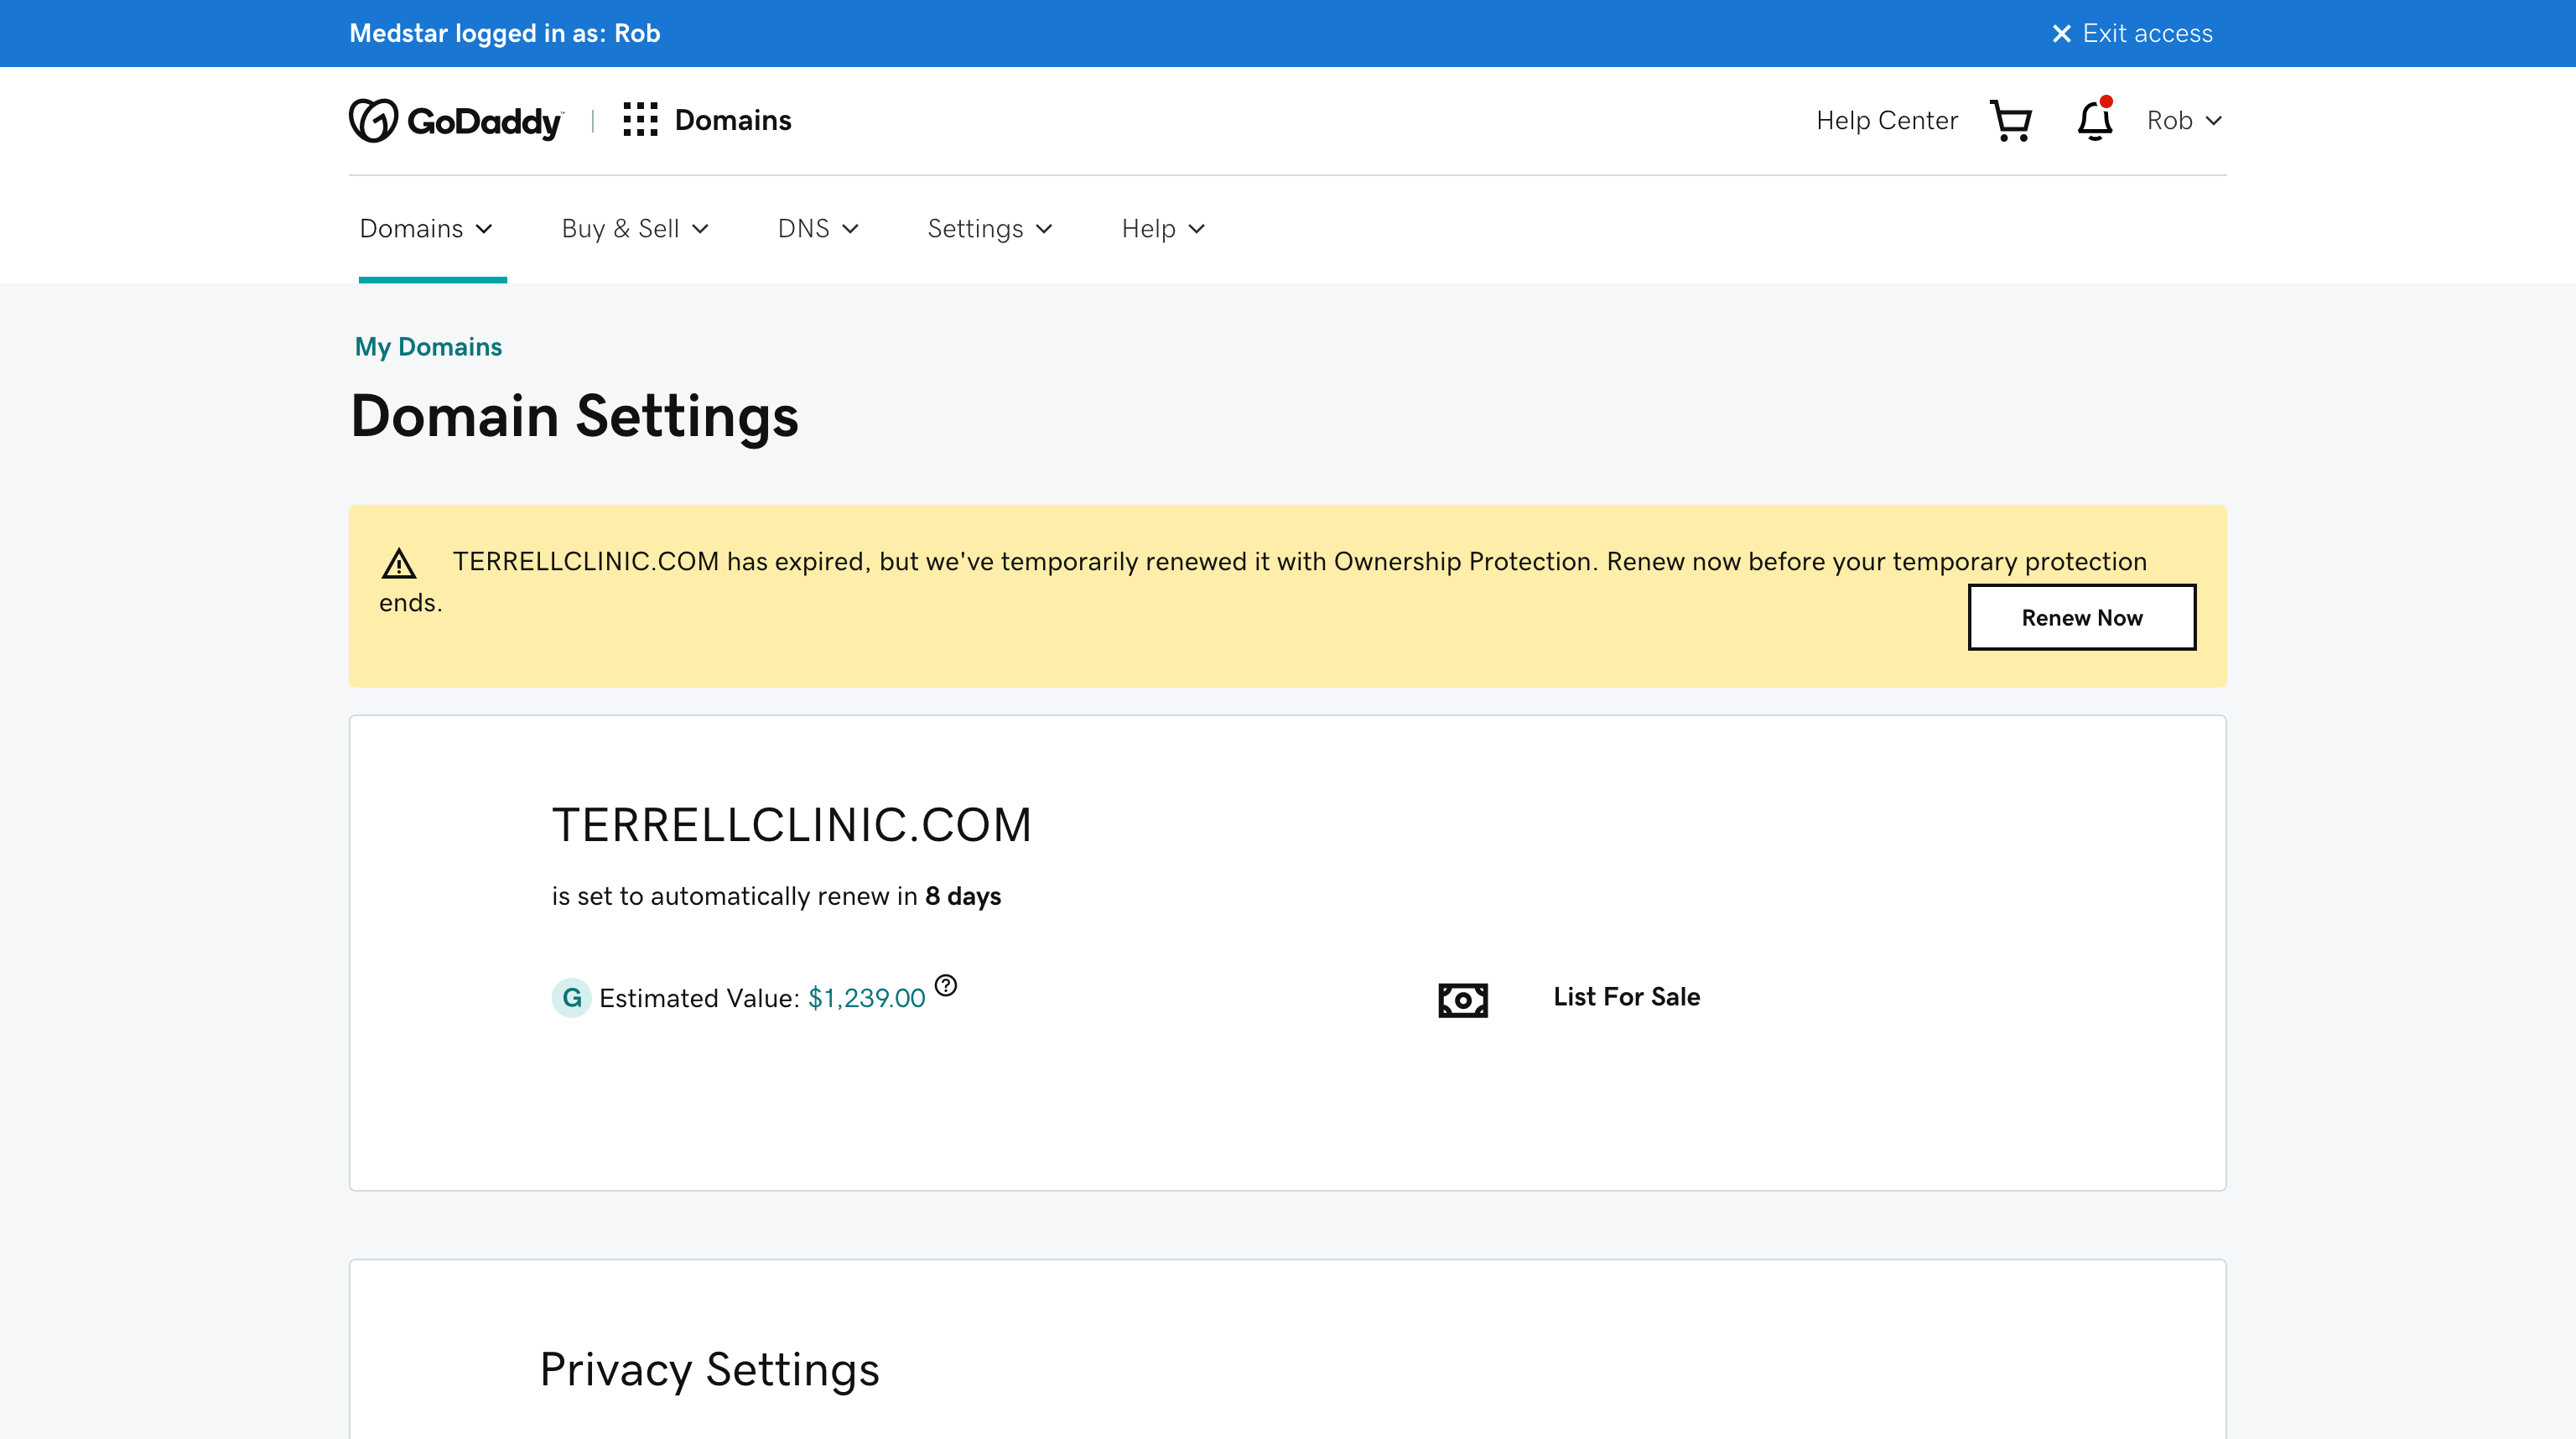2576x1439 pixels.
Task: Click the List For Sale link
Action: tap(1626, 997)
